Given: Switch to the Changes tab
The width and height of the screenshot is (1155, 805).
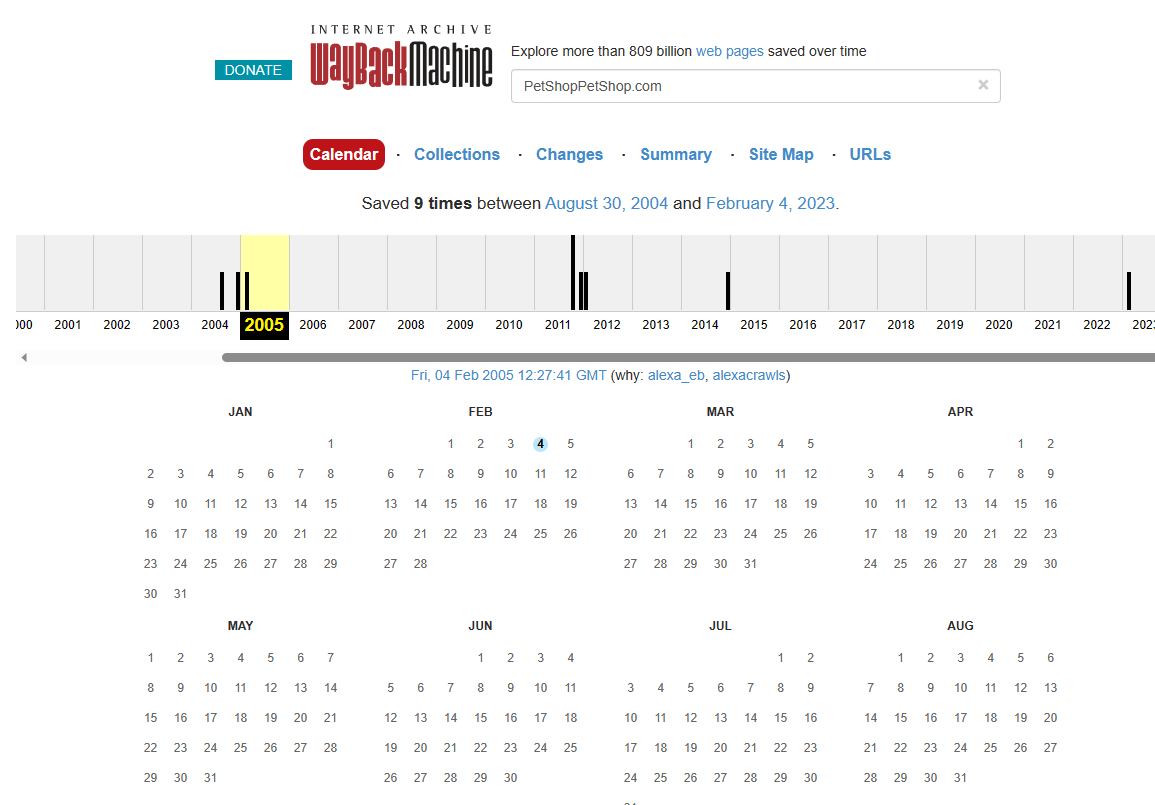Looking at the screenshot, I should tap(569, 155).
